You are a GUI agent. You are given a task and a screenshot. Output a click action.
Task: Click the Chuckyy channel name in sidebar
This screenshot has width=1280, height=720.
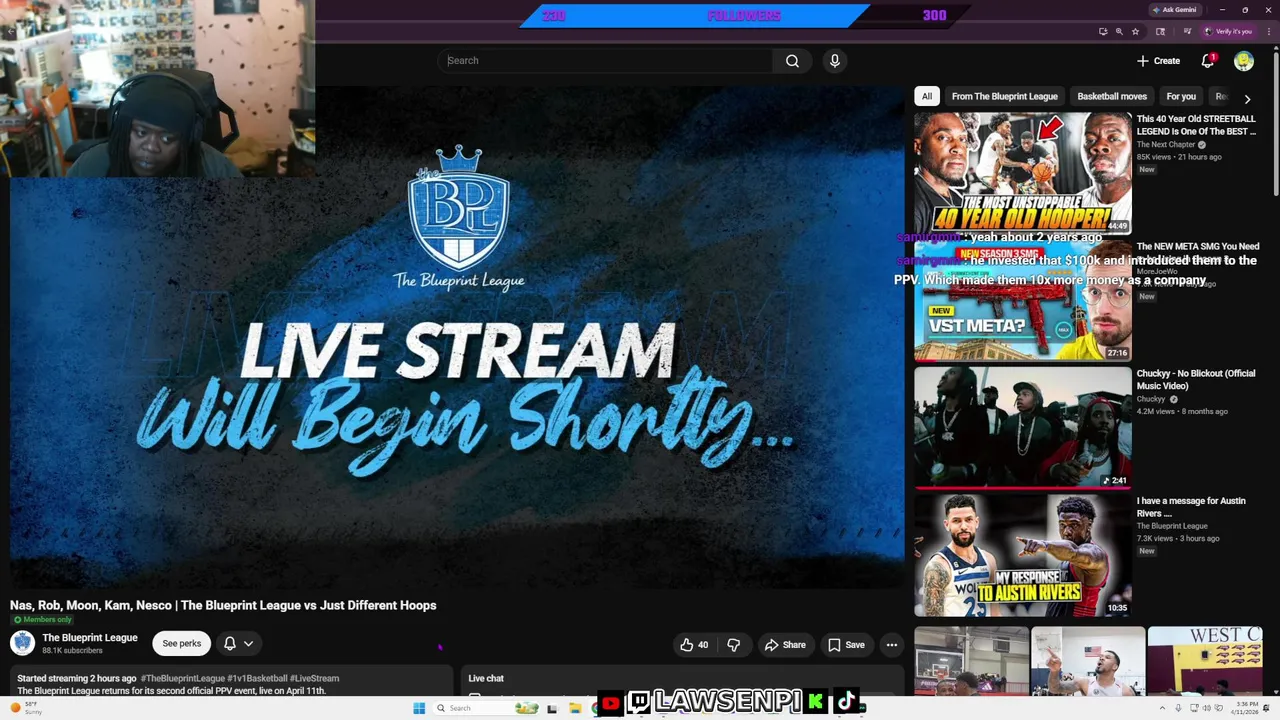tap(1151, 399)
